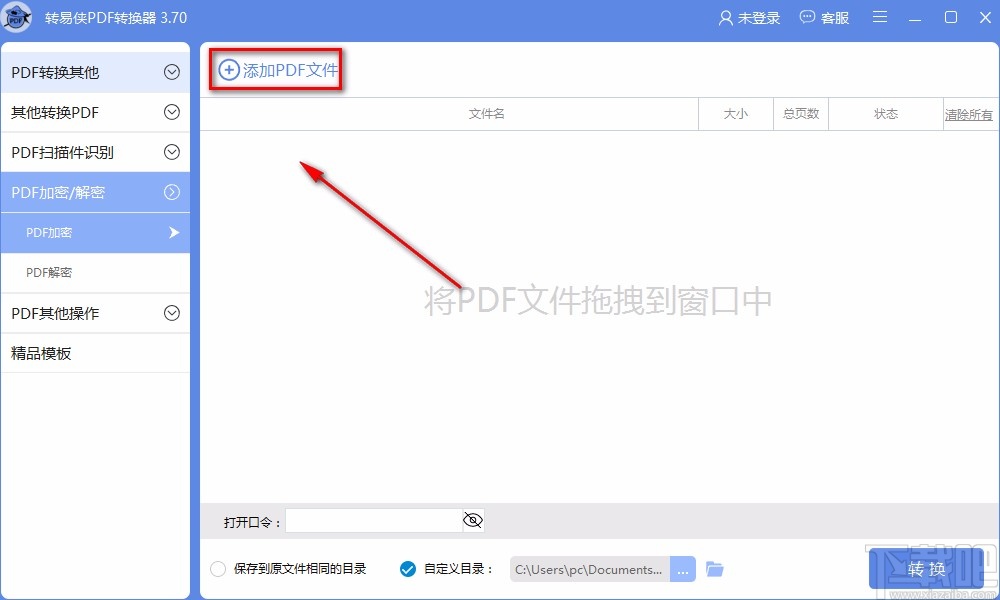Viewport: 1000px width, 600px height.
Task: Open the hamburger menu in the title bar
Action: click(x=880, y=17)
